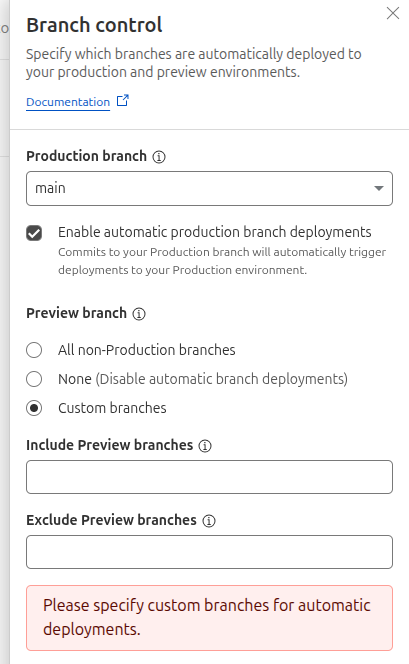The width and height of the screenshot is (409, 664).
Task: Click the Enable automatic production branch deployments label
Action: tap(215, 232)
